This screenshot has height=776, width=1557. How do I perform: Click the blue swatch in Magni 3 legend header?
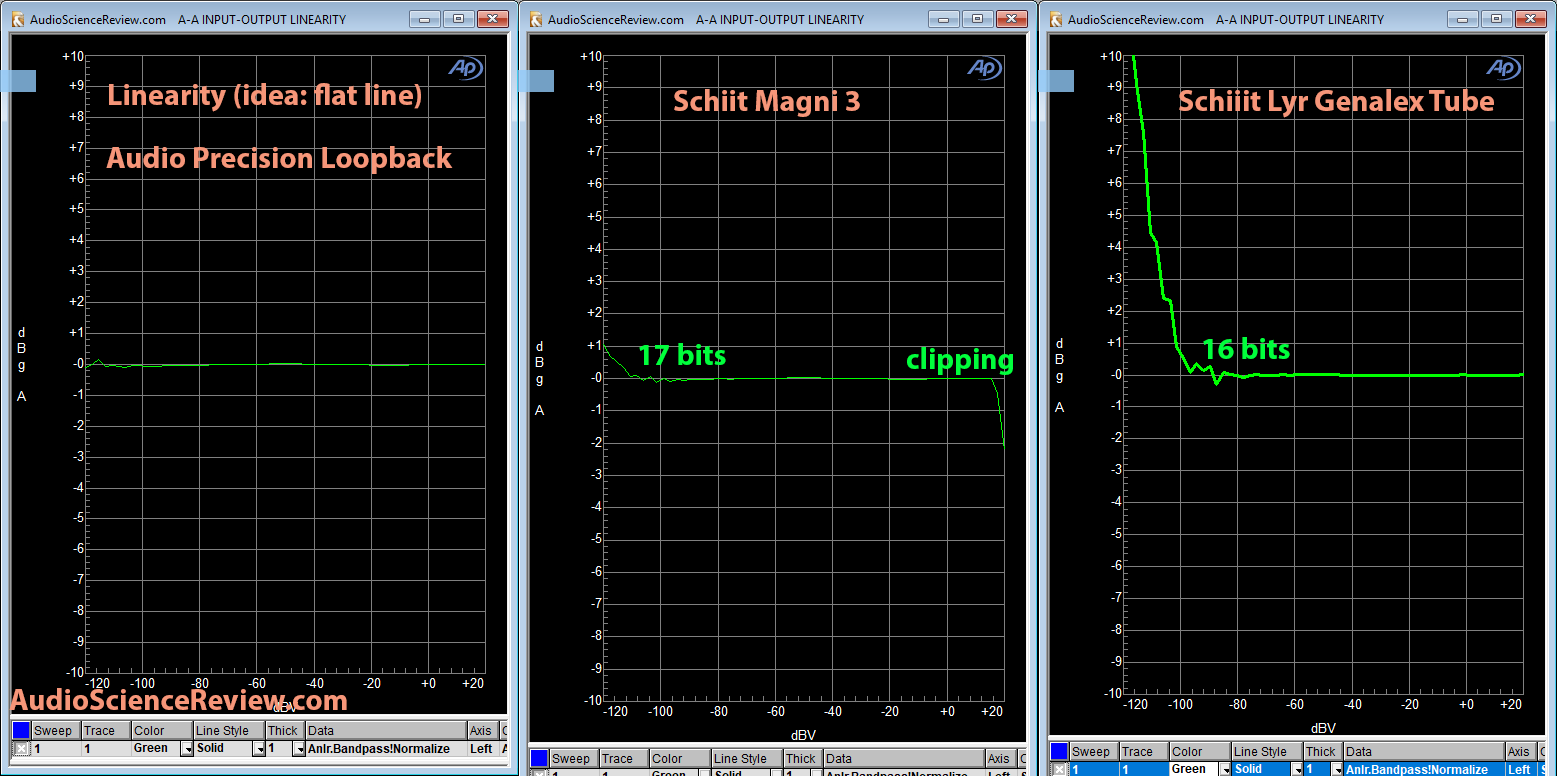coord(540,759)
